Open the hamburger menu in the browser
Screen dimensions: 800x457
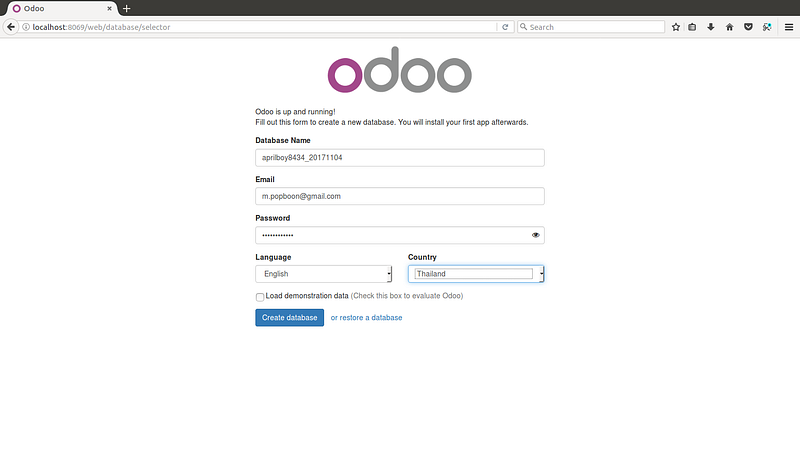click(789, 27)
